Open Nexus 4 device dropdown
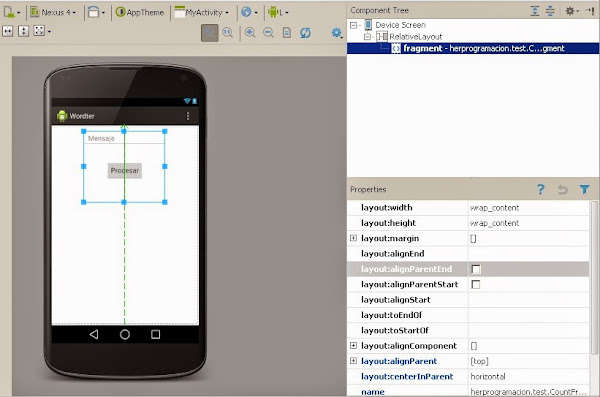600x397 pixels. click(53, 12)
